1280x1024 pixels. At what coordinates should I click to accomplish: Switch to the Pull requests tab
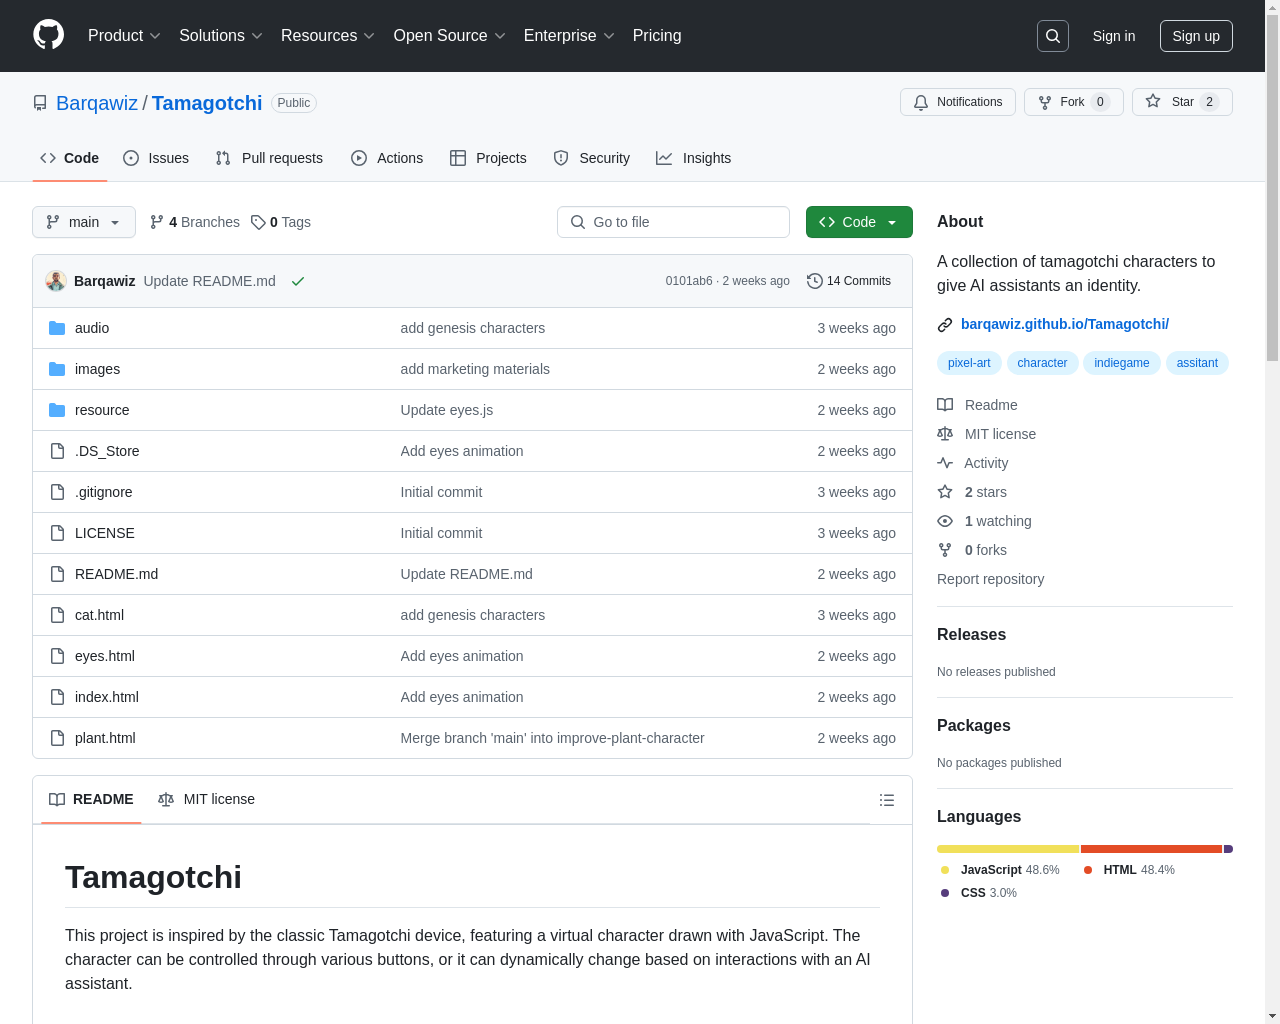pos(269,158)
